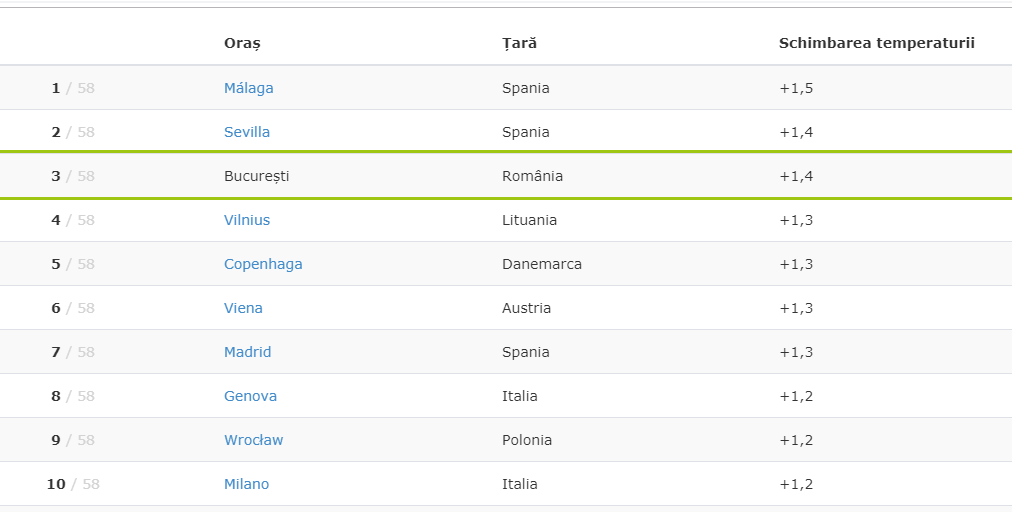Click rank 1 / 58 cell
The width and height of the screenshot is (1012, 512).
[x=73, y=88]
